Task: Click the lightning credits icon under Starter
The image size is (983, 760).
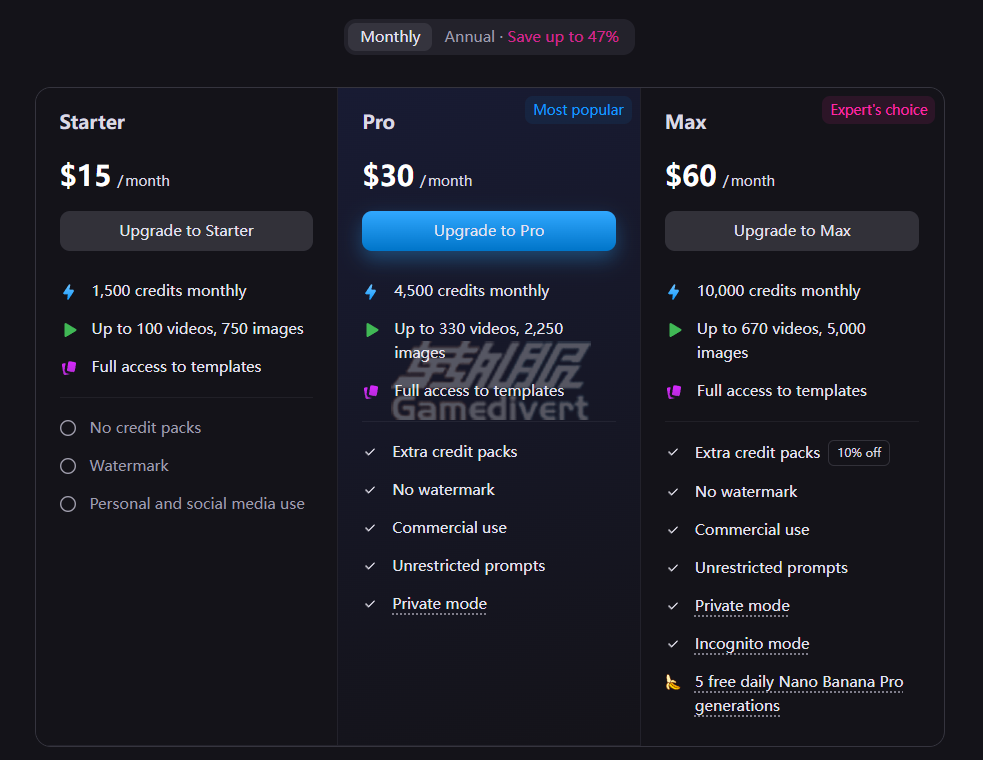Action: (x=69, y=292)
